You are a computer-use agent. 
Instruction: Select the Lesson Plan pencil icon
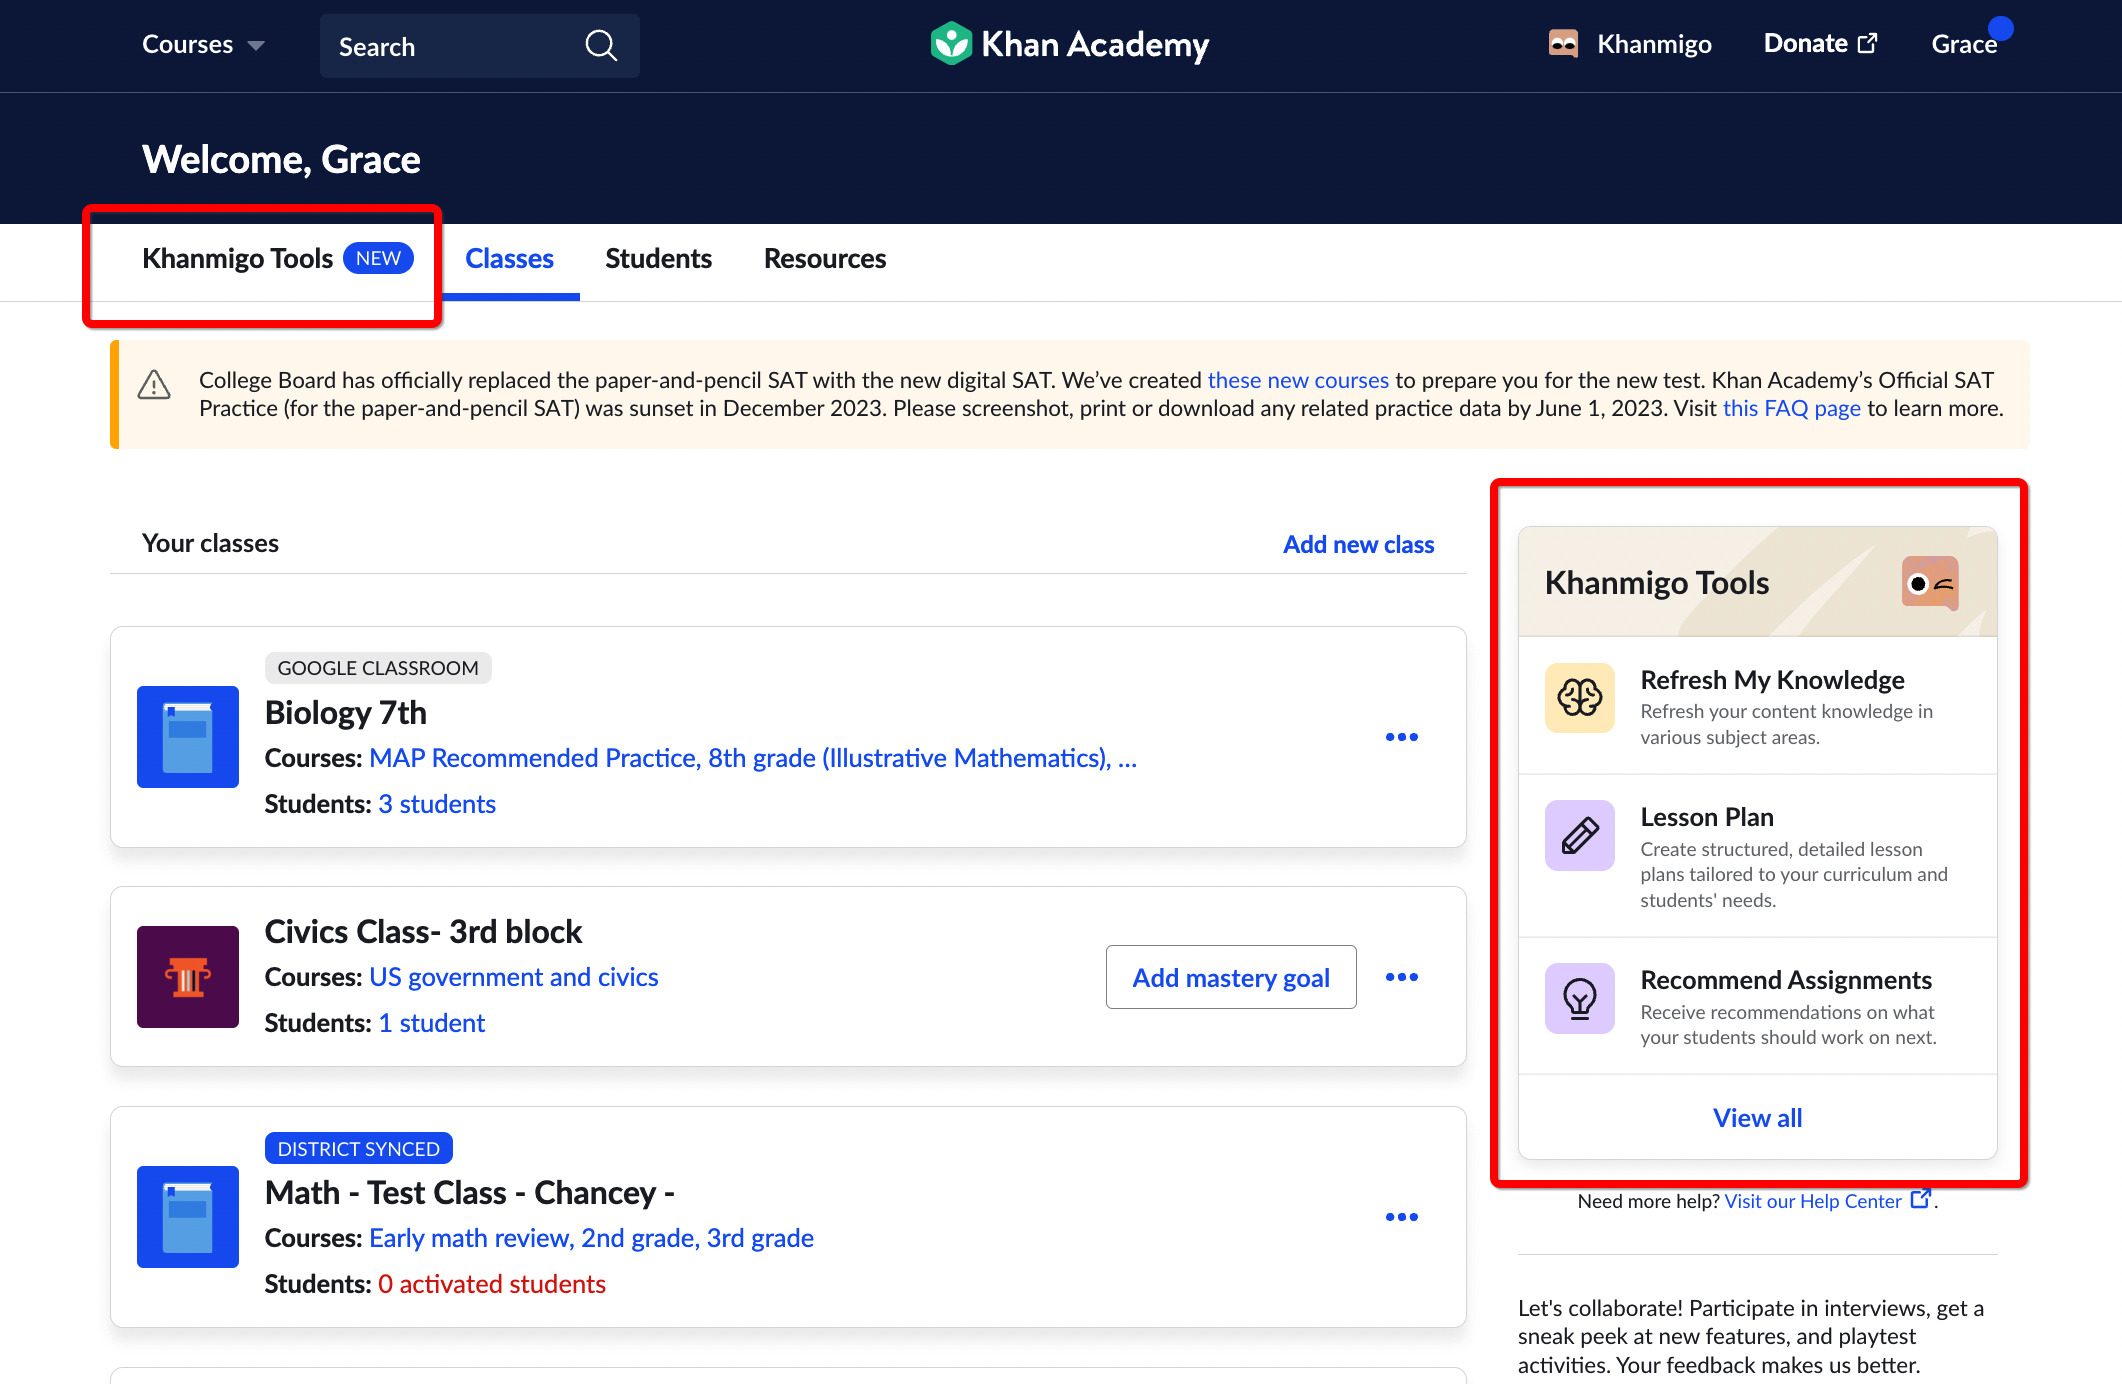tap(1579, 835)
